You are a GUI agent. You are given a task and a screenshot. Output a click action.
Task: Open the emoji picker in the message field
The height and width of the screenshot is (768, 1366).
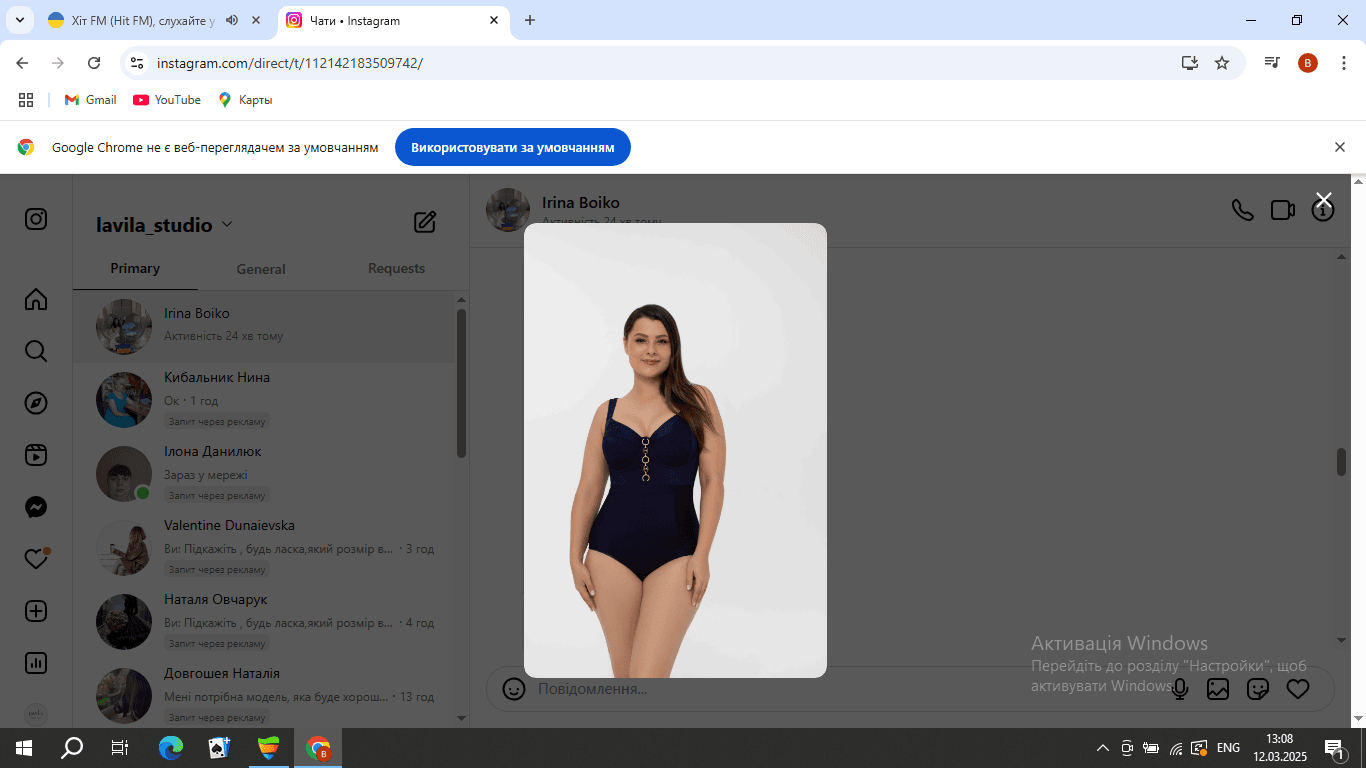[514, 689]
